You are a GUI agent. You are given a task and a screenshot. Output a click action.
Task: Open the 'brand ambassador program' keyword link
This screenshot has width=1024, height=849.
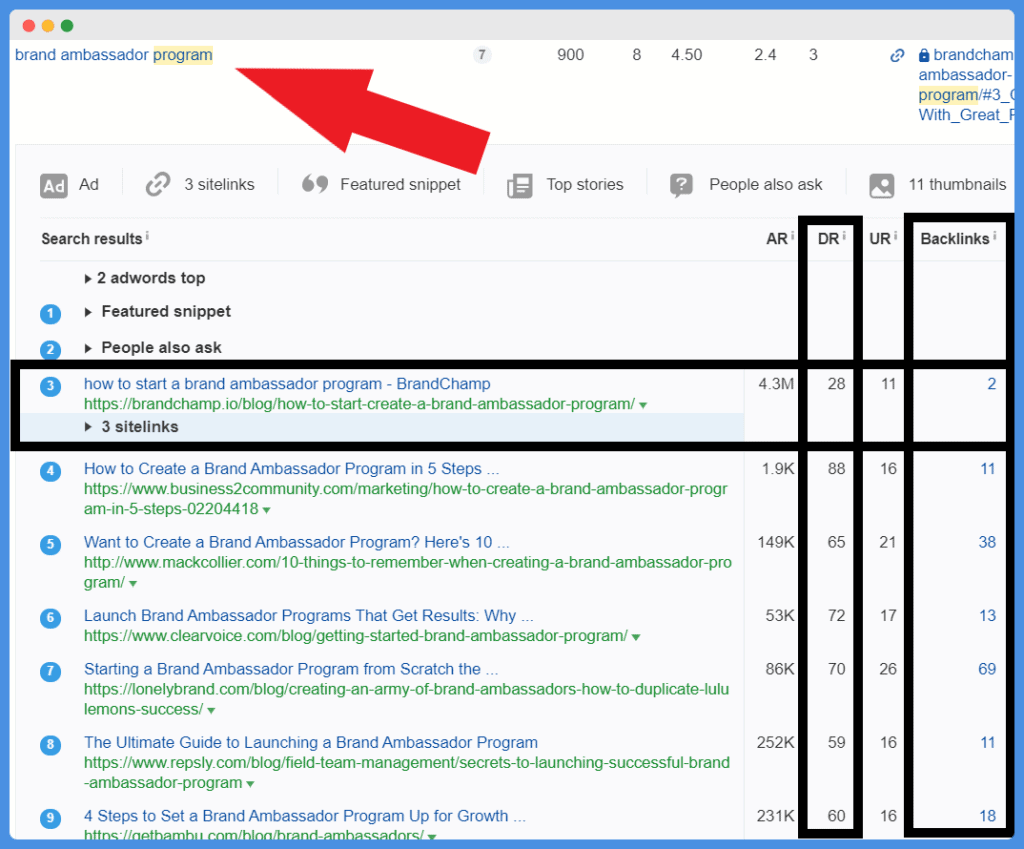[114, 55]
